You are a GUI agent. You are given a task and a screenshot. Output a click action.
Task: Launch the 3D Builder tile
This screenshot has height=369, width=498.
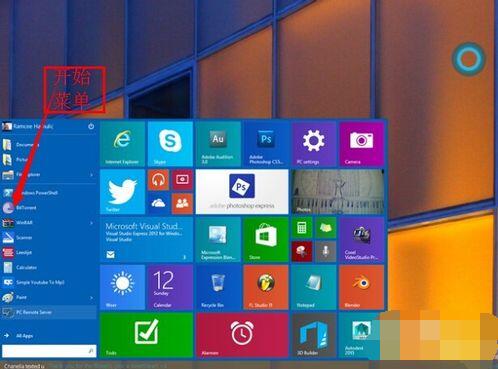point(314,335)
